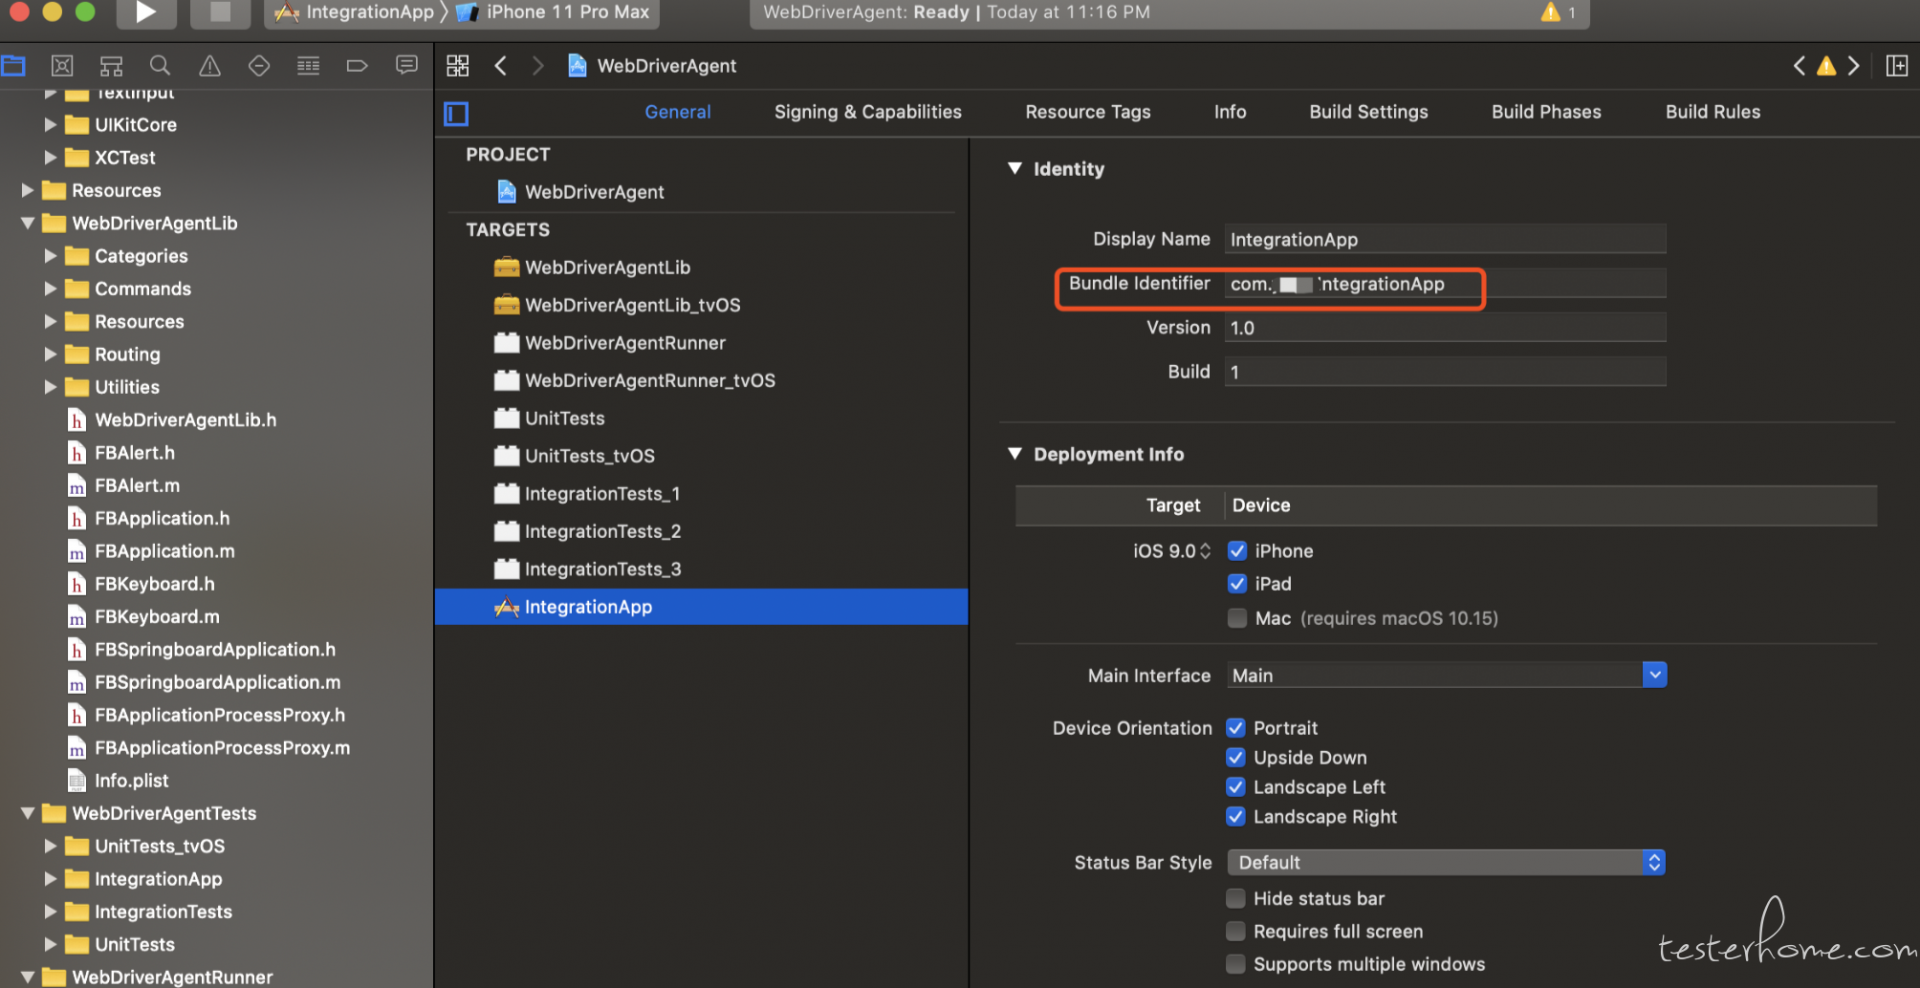
Task: Collapse the Identity section
Action: tap(1015, 169)
